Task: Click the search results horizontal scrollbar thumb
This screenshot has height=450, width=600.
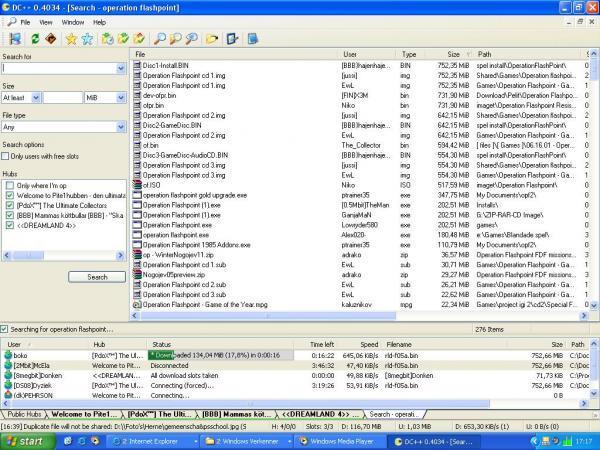Action: pos(268,316)
